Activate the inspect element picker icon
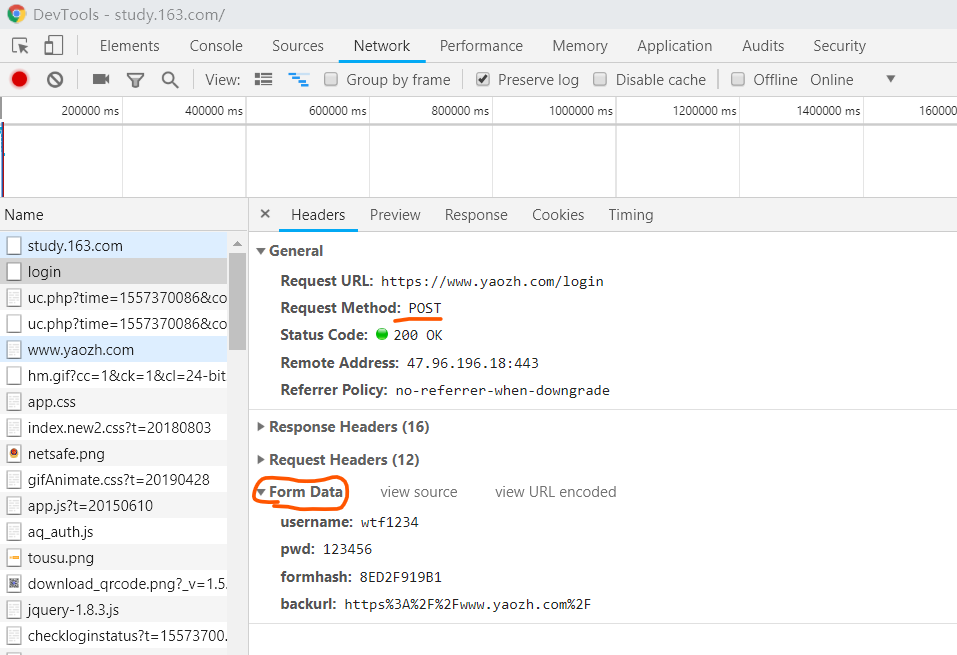This screenshot has width=957, height=655. (x=20, y=46)
